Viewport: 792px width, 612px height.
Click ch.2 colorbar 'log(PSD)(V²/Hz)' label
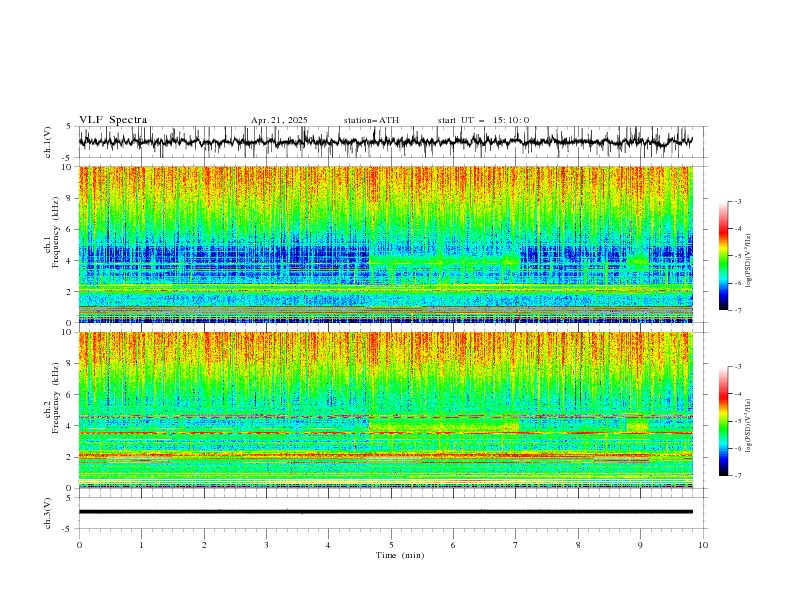coord(748,426)
